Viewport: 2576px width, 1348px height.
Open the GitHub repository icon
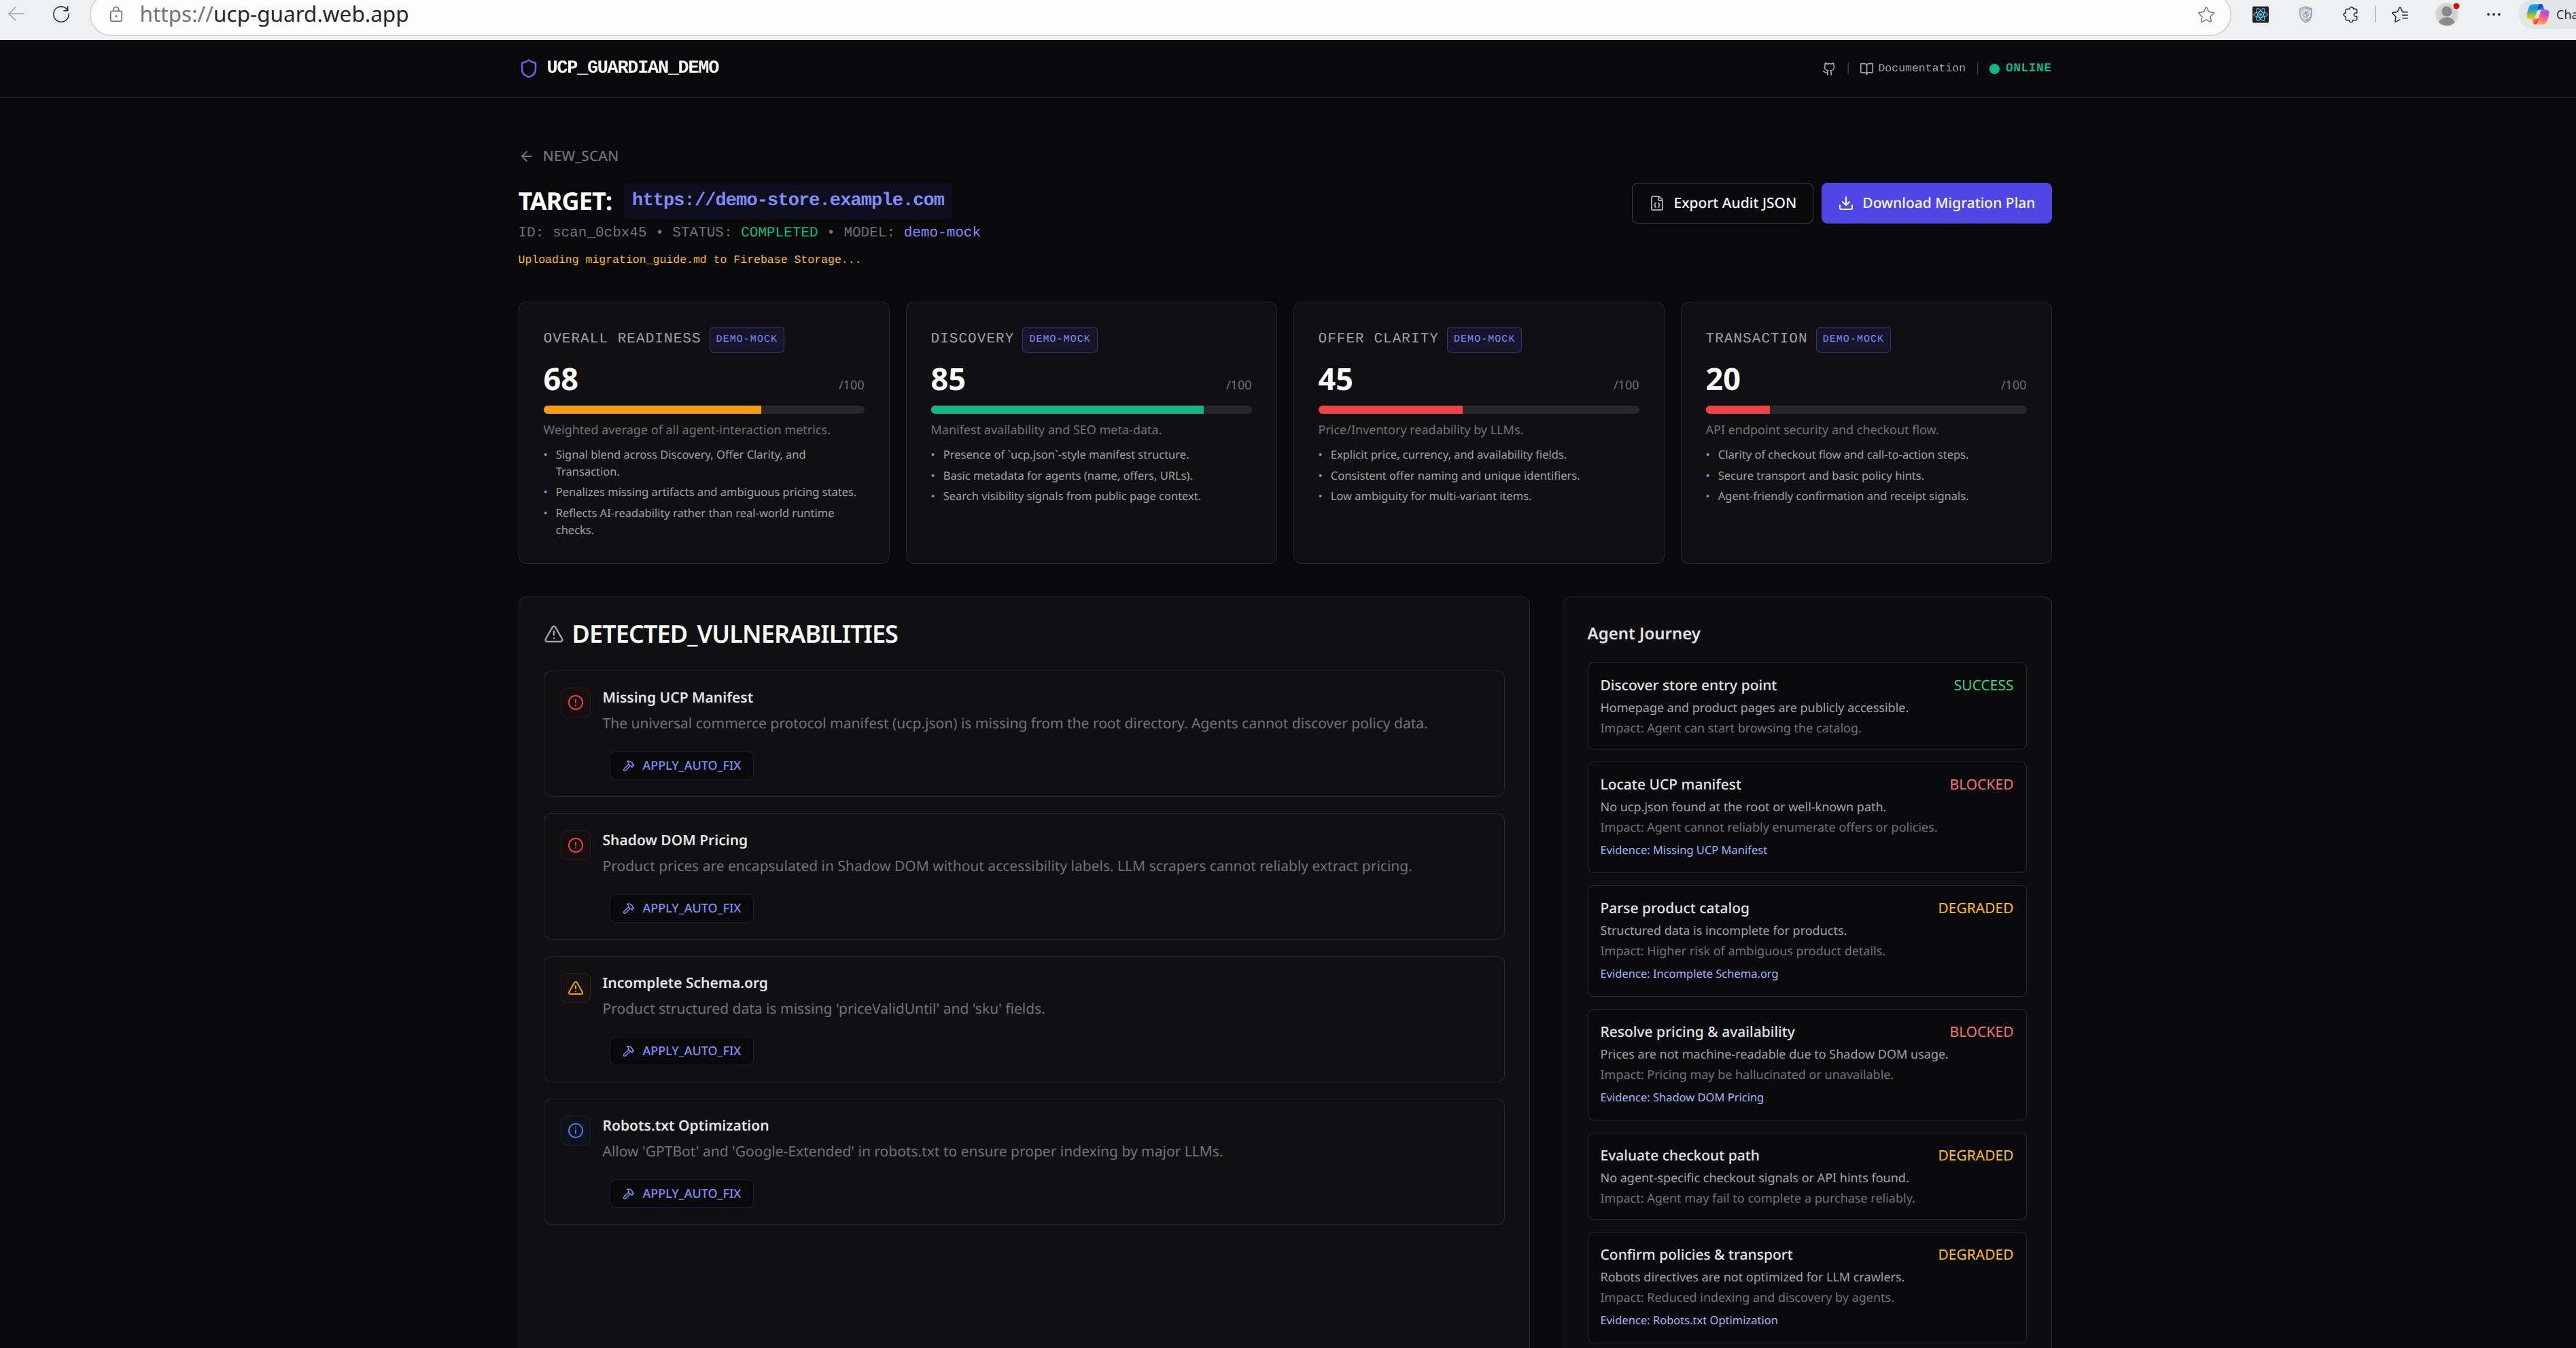1828,68
